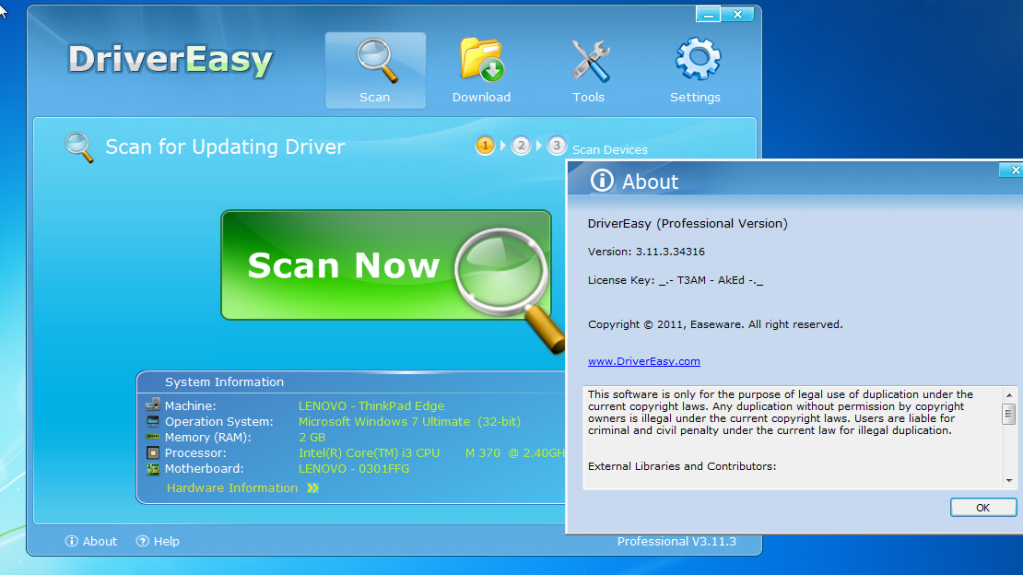The image size is (1023, 575).
Task: Open About link in footer
Action: click(x=91, y=541)
